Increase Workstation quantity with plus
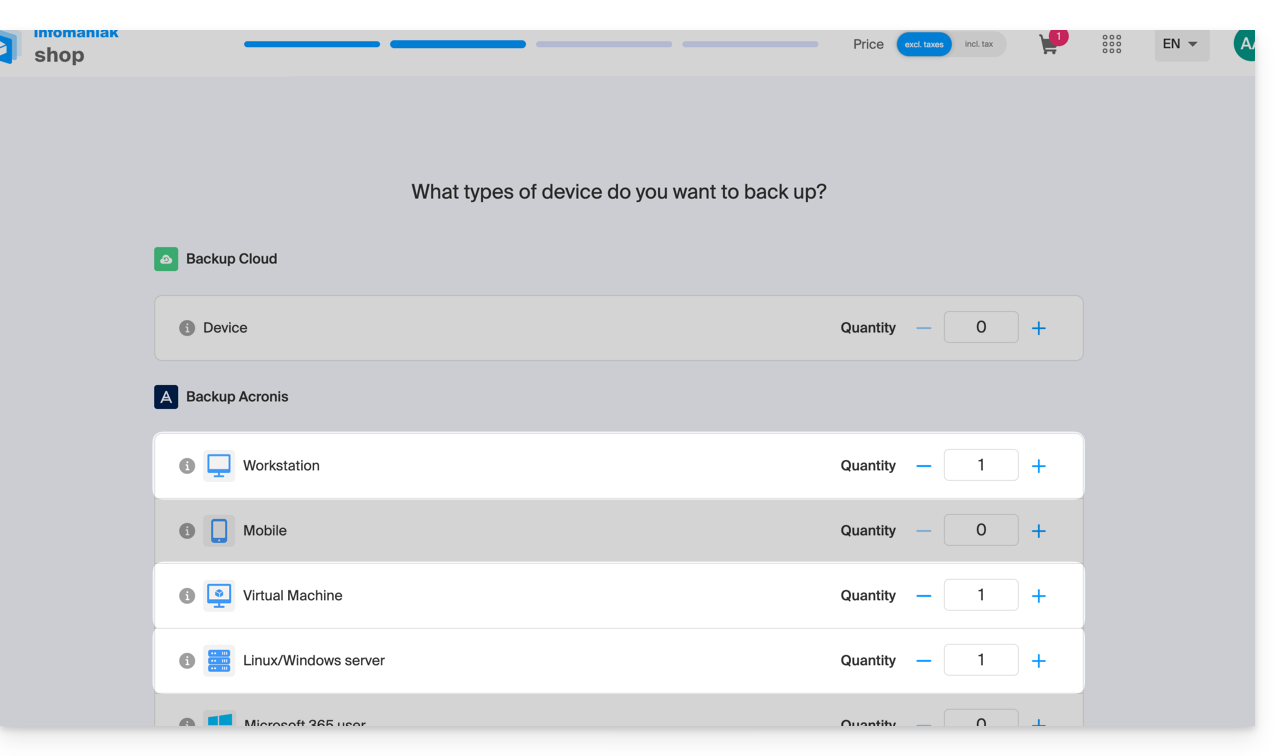 pos(1039,466)
